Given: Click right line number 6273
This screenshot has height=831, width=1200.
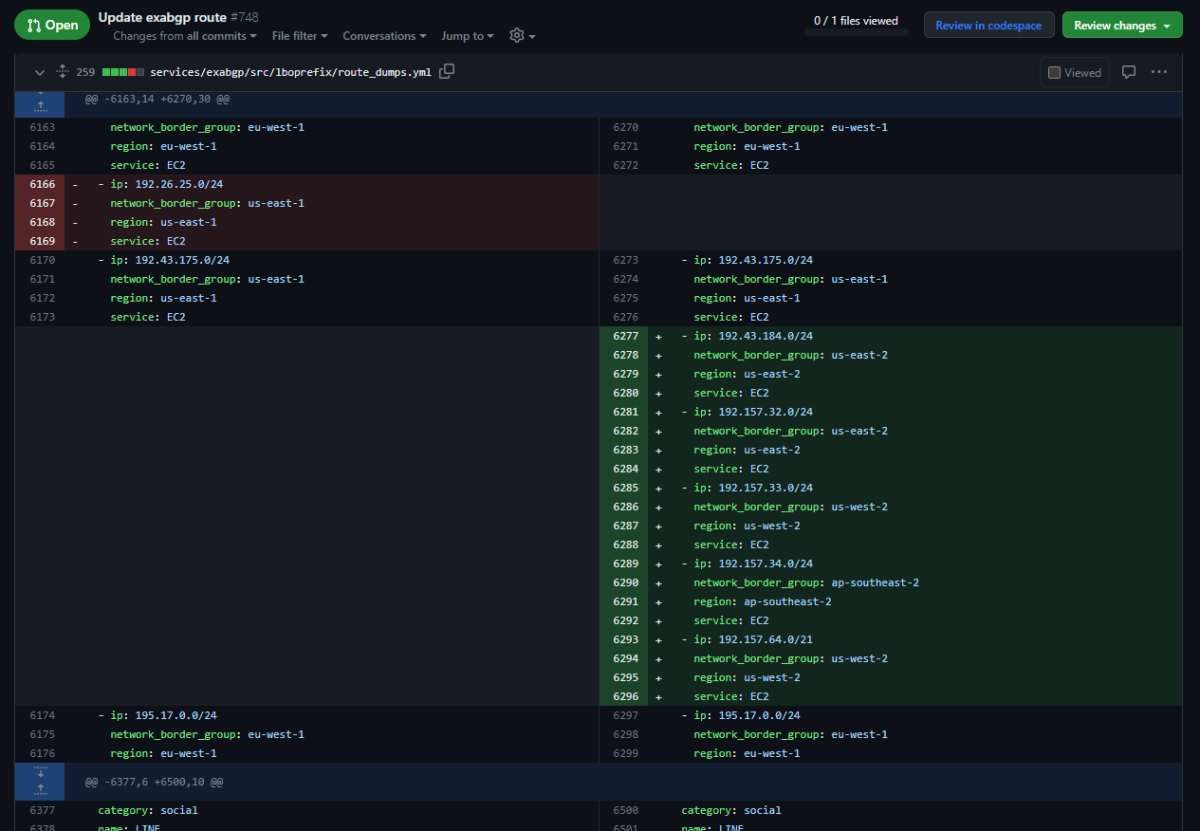Looking at the screenshot, I should click(624, 260).
